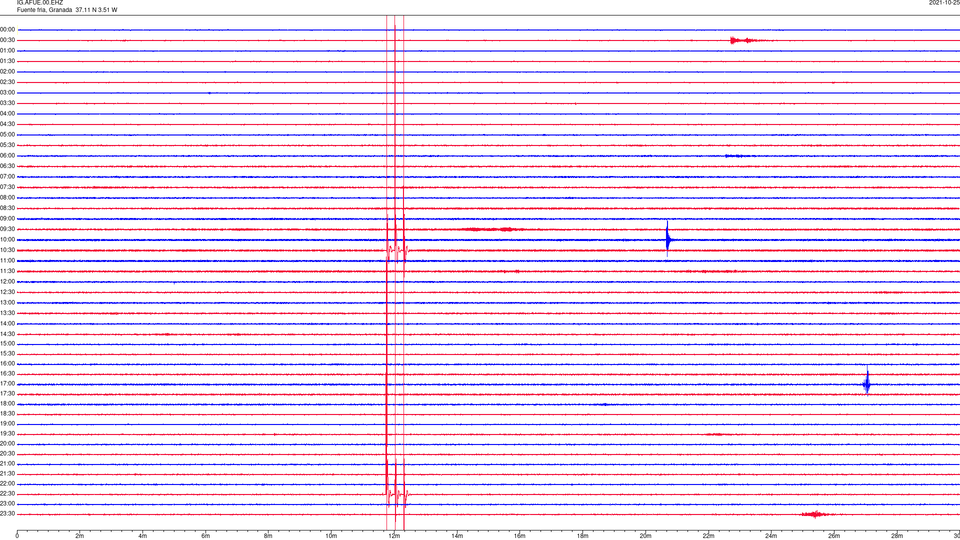This screenshot has width=960, height=540.
Task: Click the 10m tick label on minute axis
Action: (331, 536)
